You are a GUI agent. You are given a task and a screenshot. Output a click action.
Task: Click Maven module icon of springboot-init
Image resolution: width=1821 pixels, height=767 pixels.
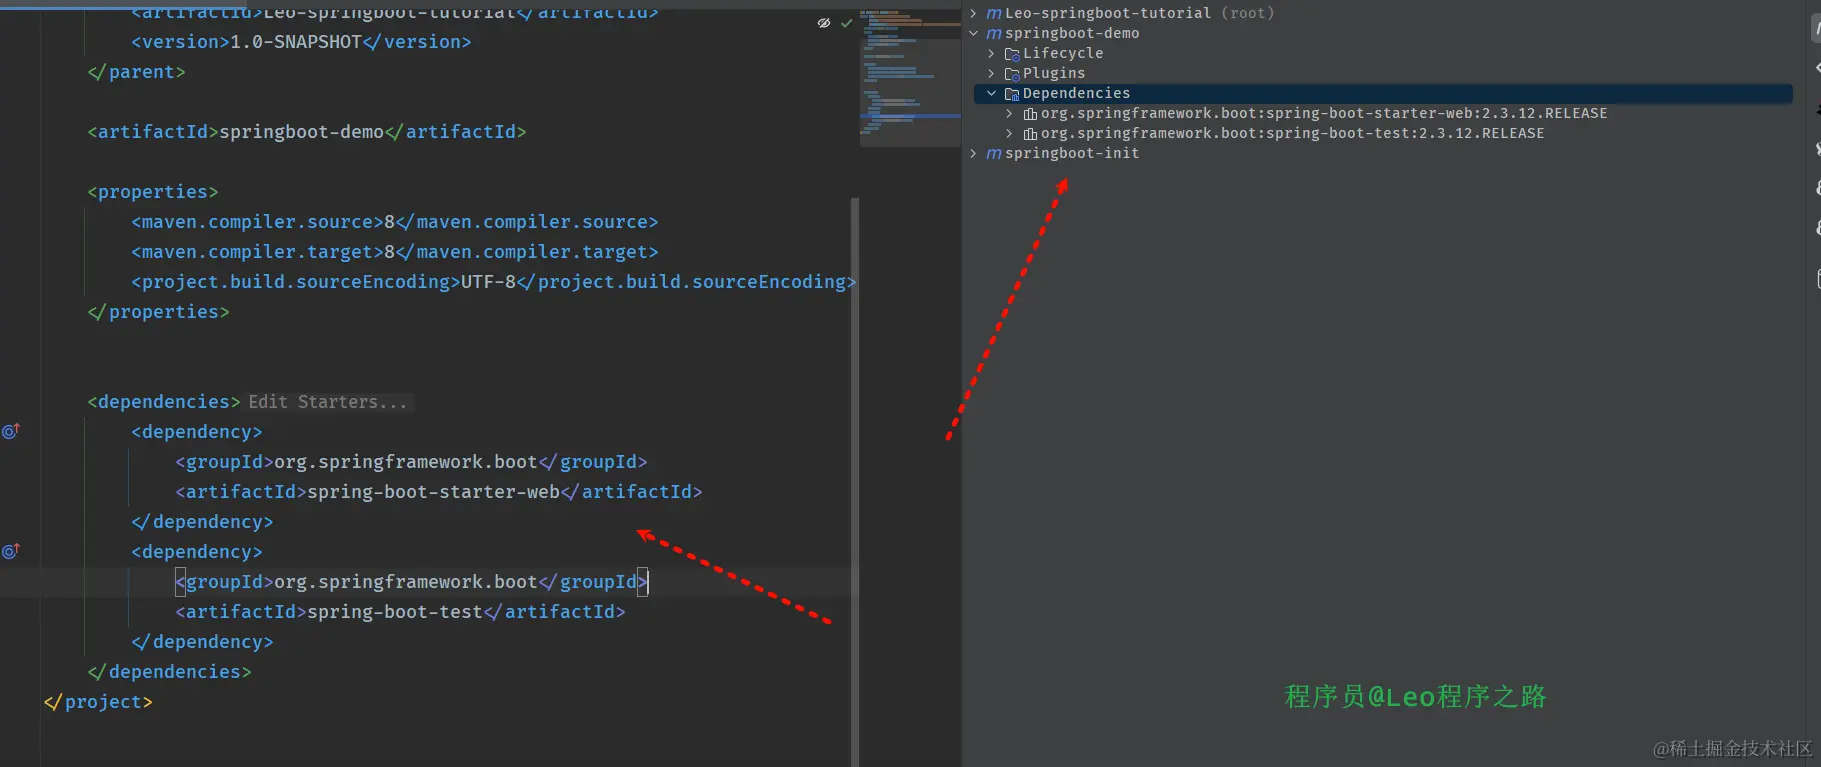click(994, 153)
